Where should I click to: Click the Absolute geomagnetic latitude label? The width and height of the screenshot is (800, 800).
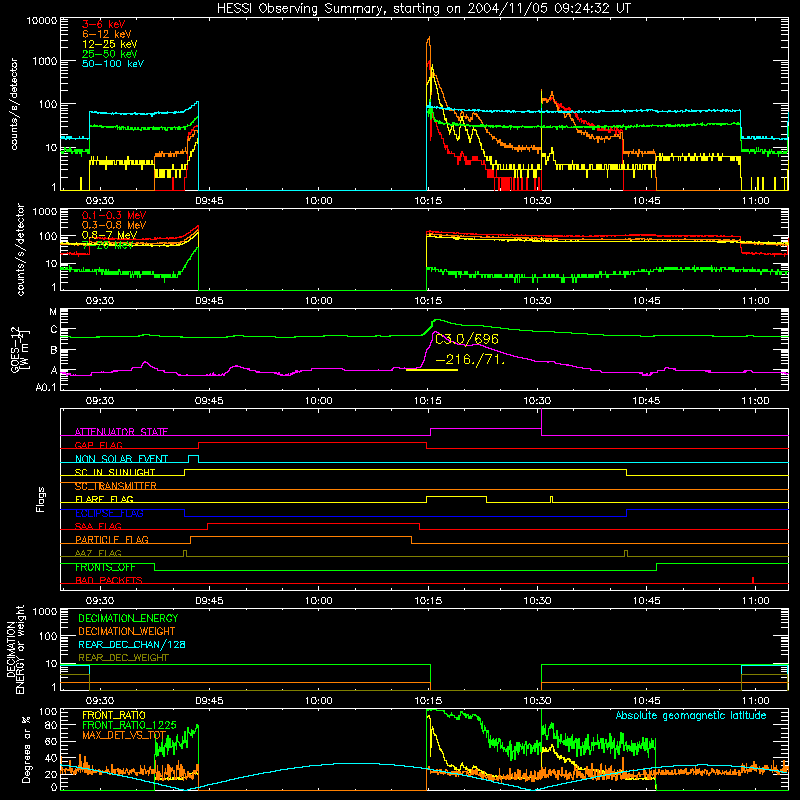691,716
